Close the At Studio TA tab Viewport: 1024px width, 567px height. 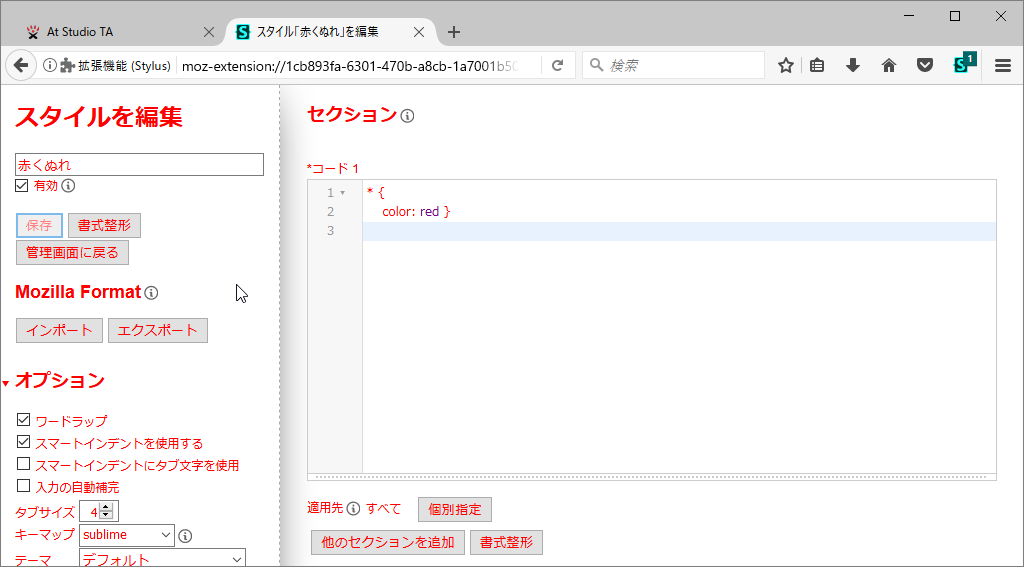click(209, 32)
